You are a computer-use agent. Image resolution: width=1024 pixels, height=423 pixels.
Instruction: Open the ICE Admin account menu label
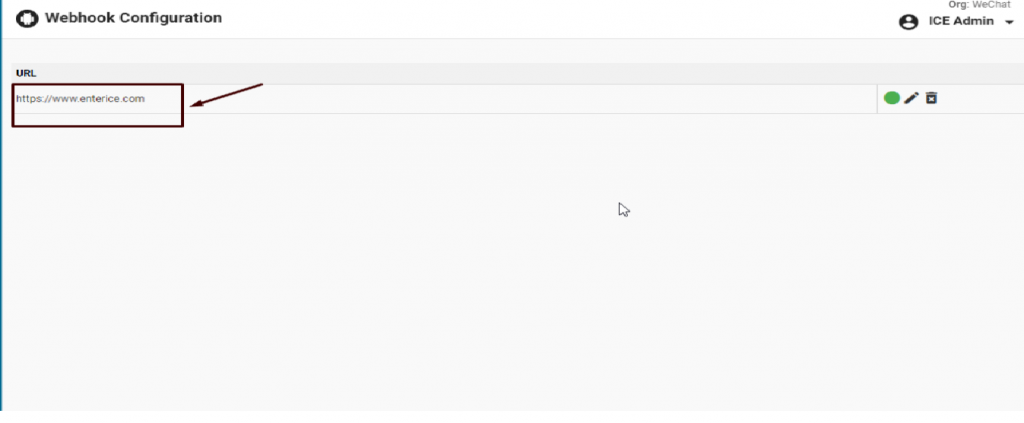coord(961,21)
